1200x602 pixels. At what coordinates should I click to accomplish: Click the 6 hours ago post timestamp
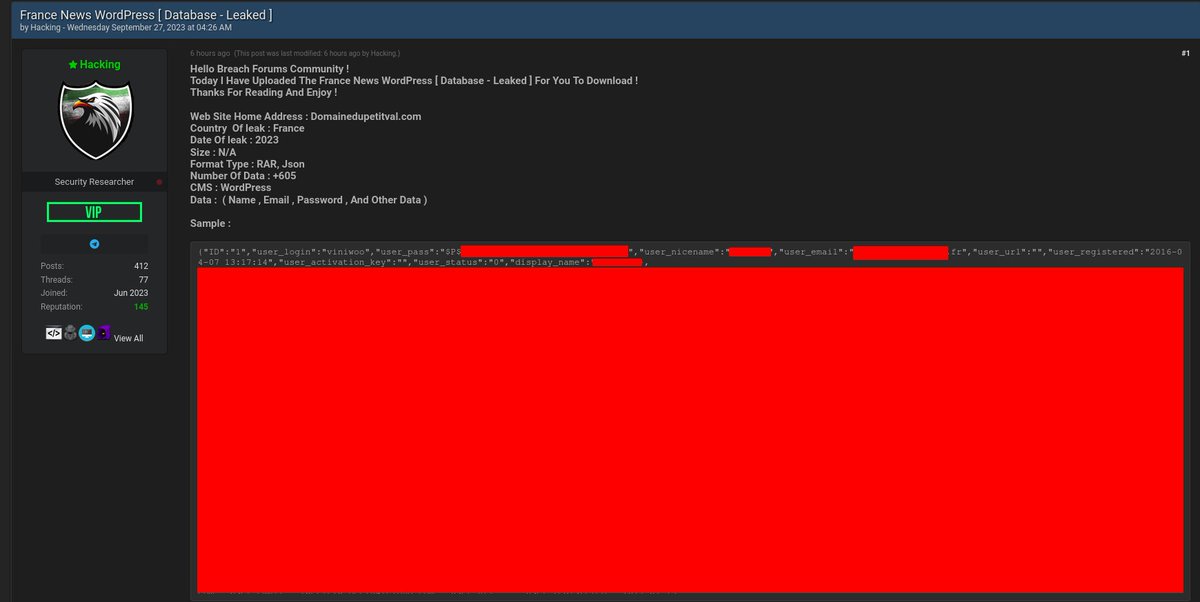[x=210, y=52]
